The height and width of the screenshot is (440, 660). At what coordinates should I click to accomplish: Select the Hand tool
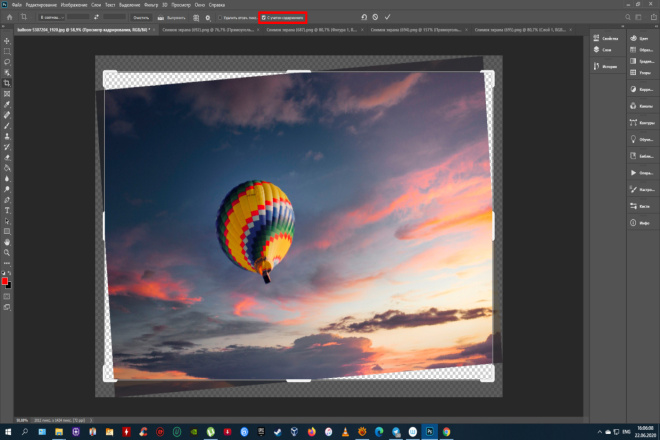(x=7, y=242)
